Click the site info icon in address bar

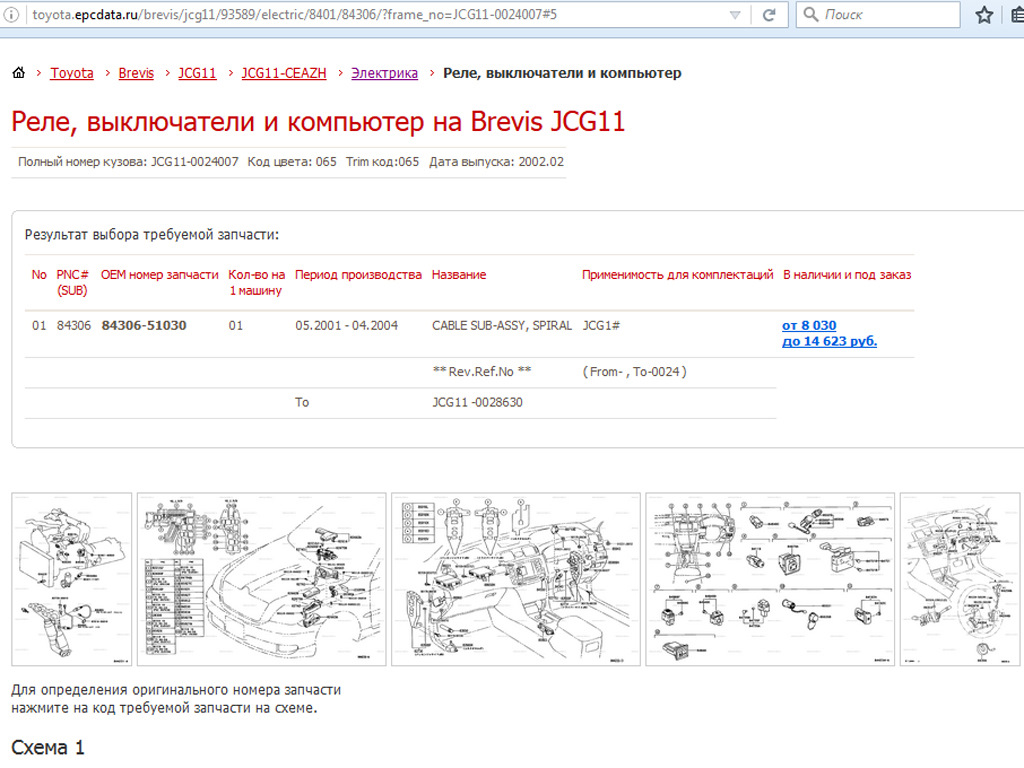tap(11, 15)
